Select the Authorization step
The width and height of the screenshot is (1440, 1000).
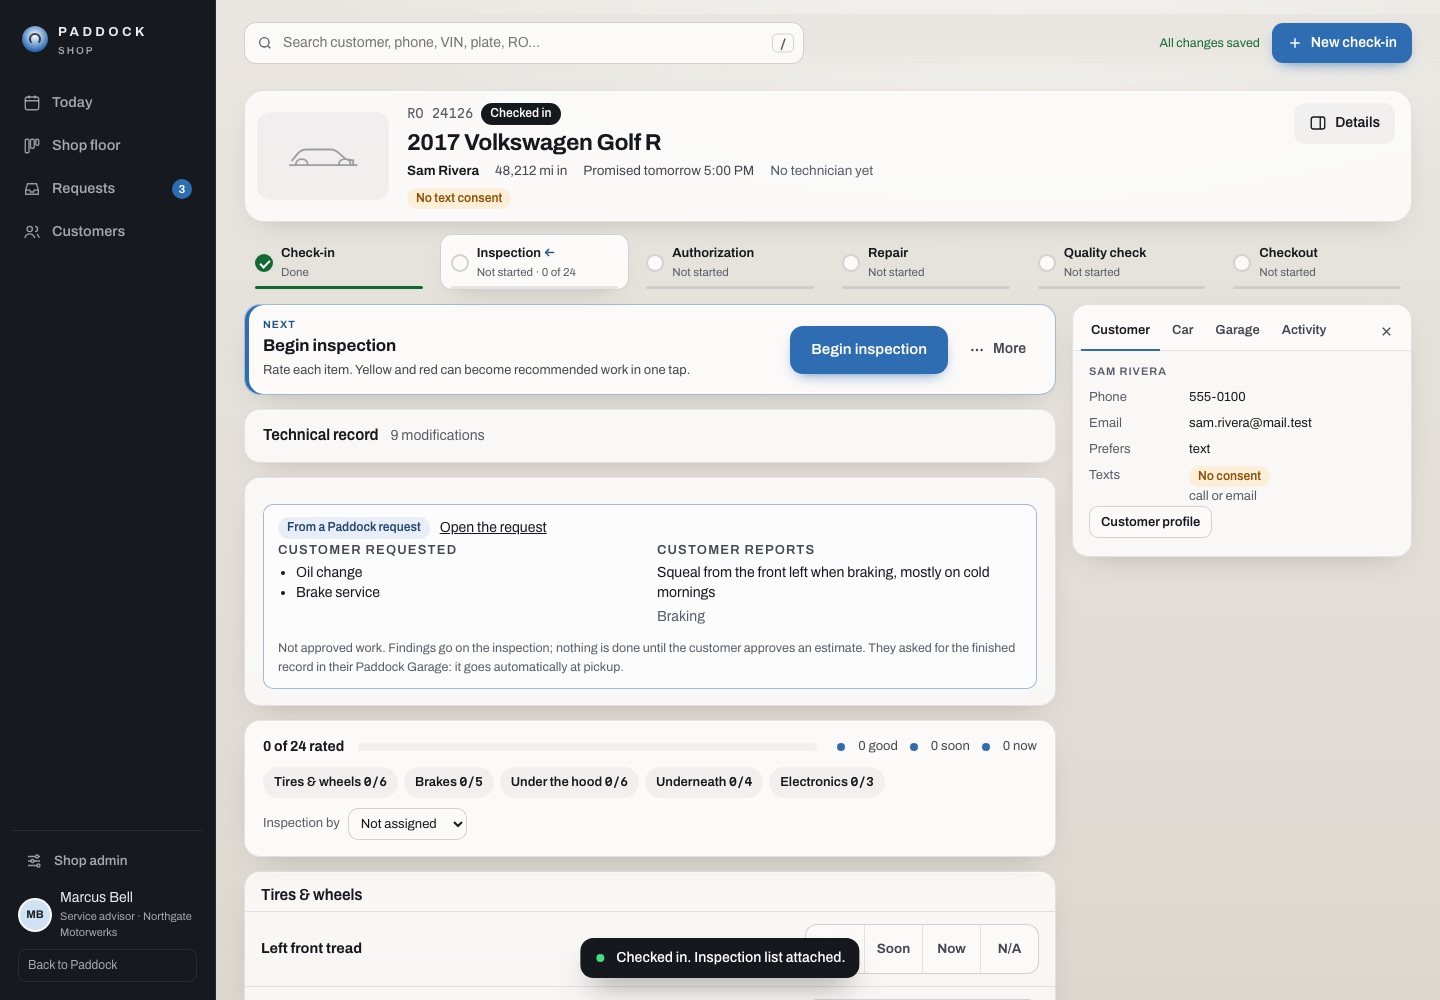pos(730,262)
